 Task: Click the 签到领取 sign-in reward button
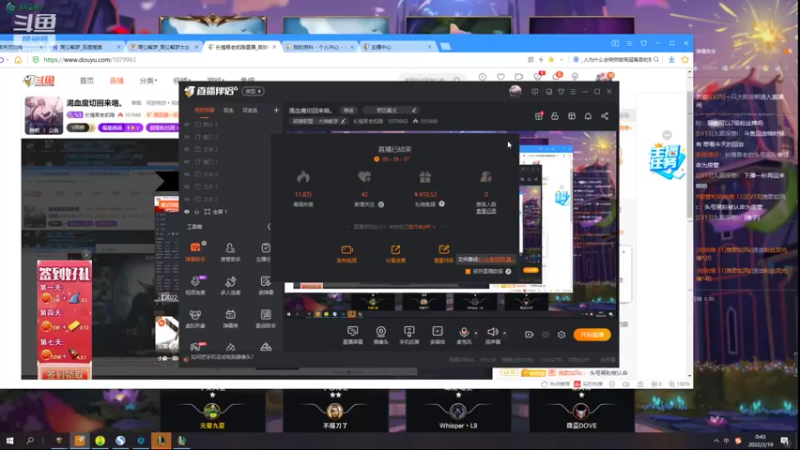(64, 374)
